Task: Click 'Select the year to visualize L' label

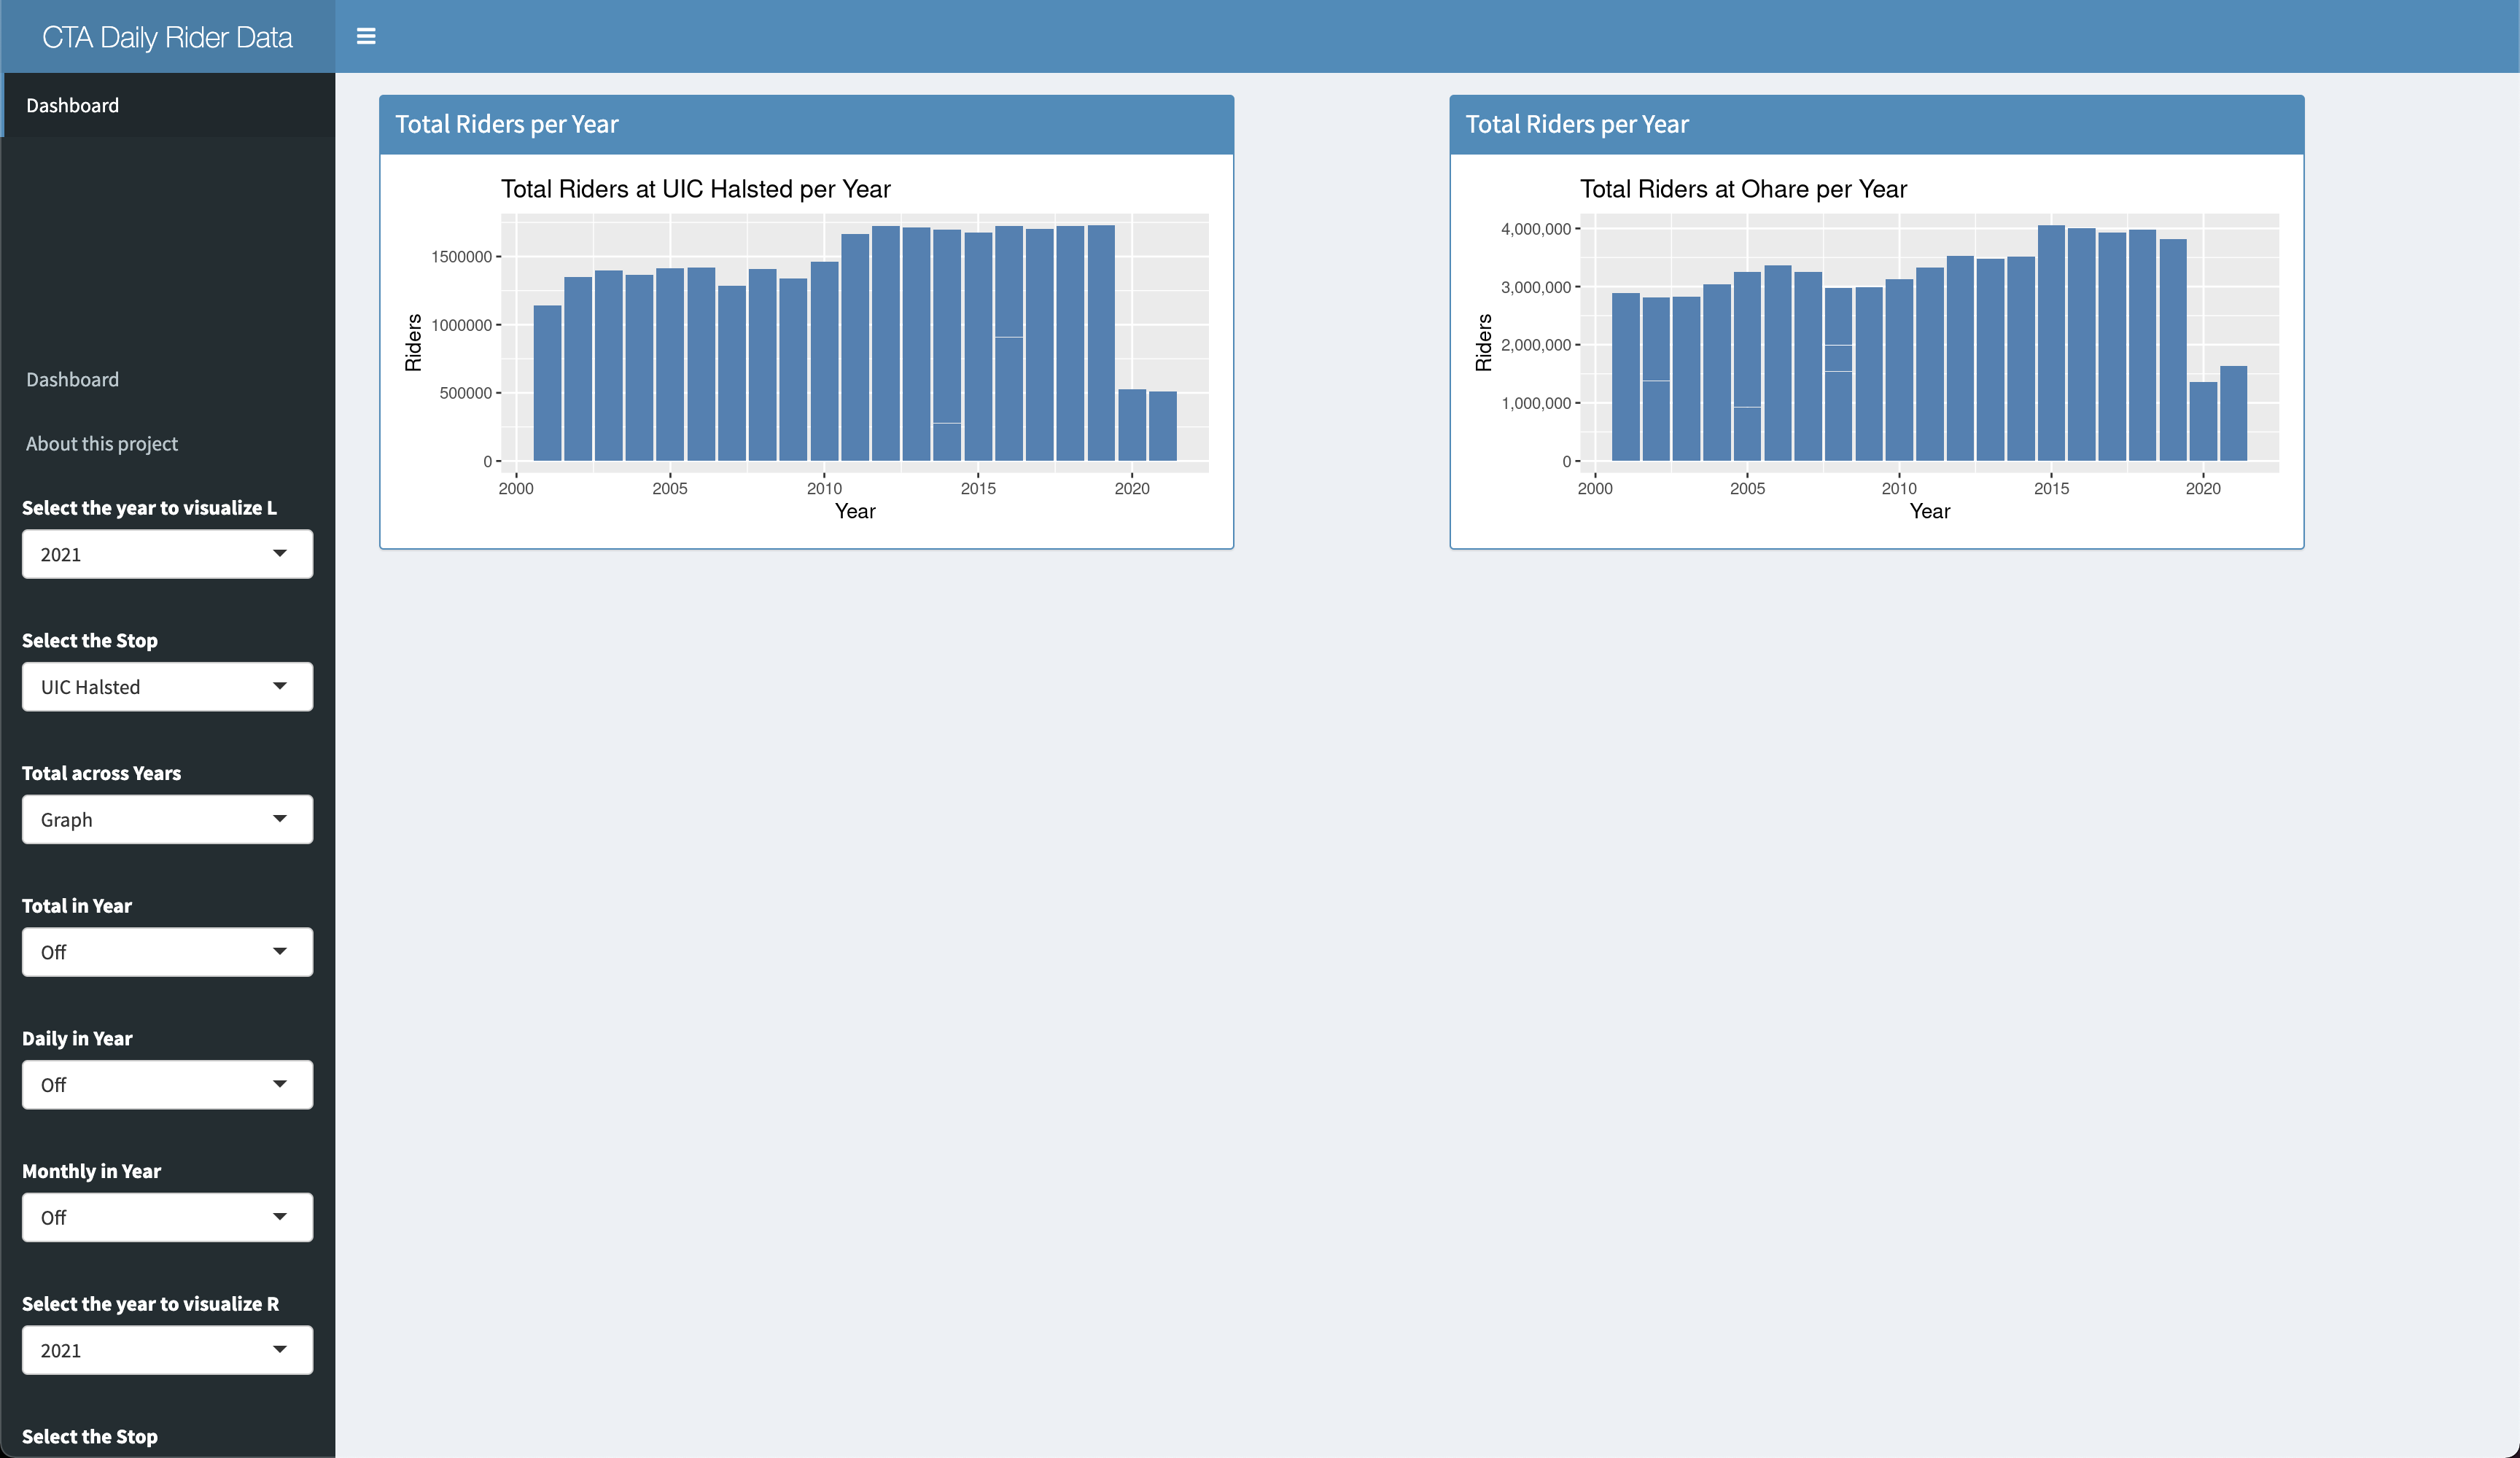Action: coord(149,508)
